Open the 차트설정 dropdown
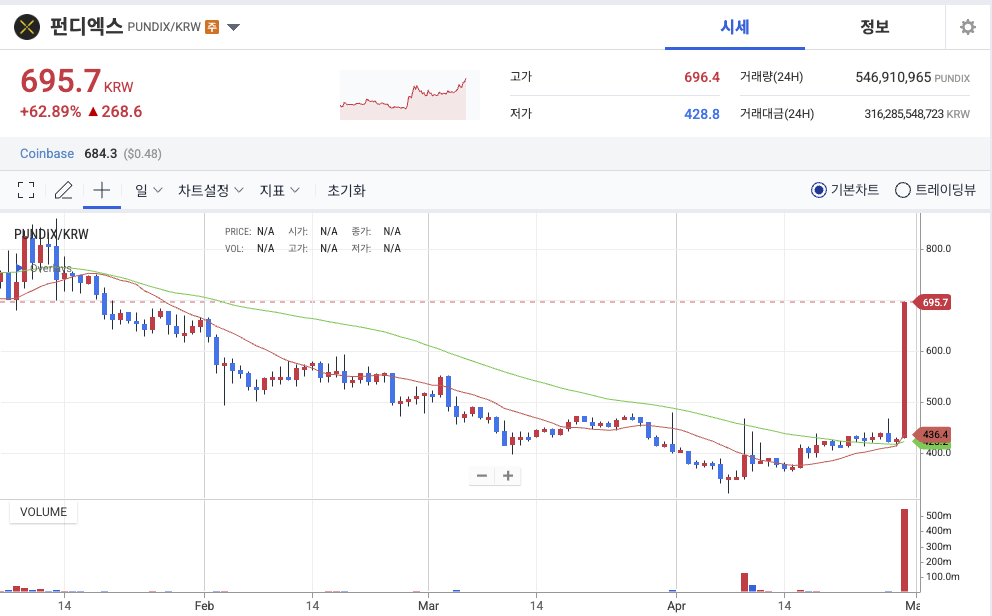The height and width of the screenshot is (616, 992). pyautogui.click(x=211, y=190)
